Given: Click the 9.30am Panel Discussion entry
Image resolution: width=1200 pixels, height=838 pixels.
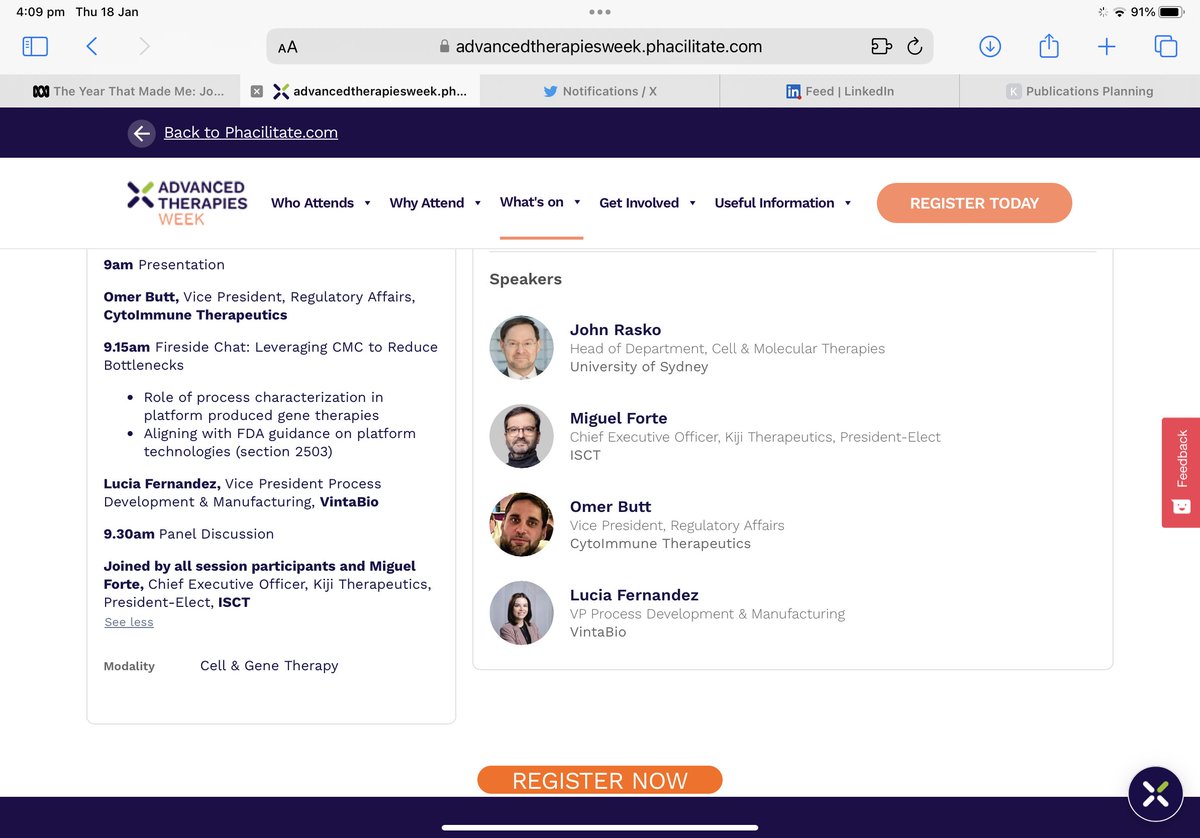Looking at the screenshot, I should [x=189, y=534].
